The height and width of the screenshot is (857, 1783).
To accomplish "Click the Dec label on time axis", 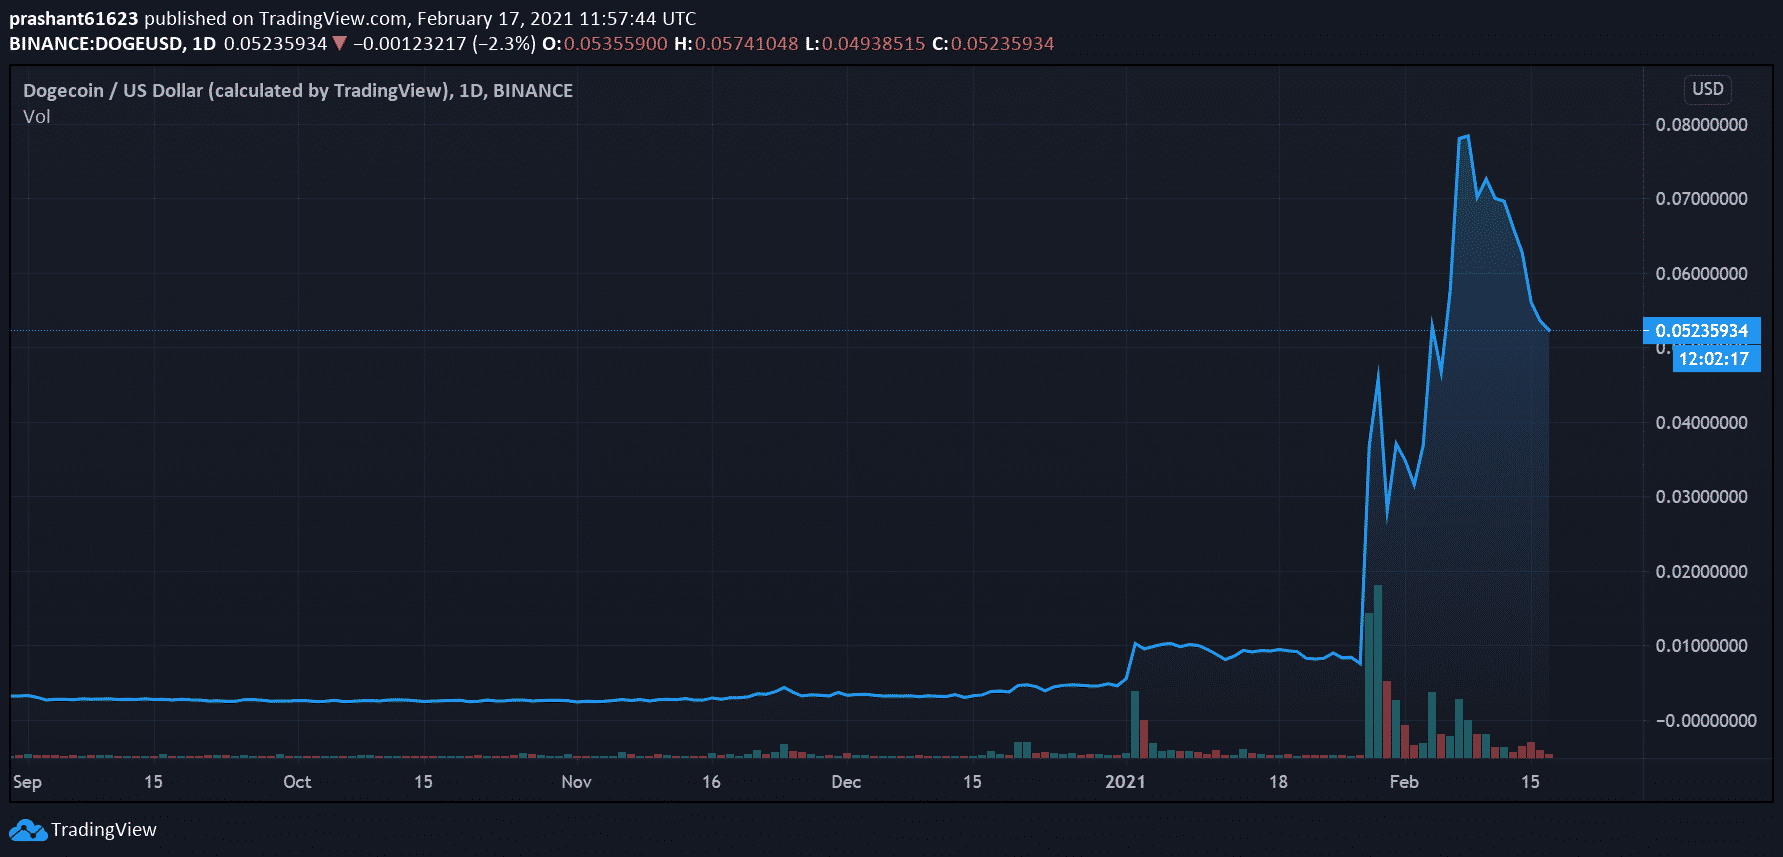I will tap(846, 782).
